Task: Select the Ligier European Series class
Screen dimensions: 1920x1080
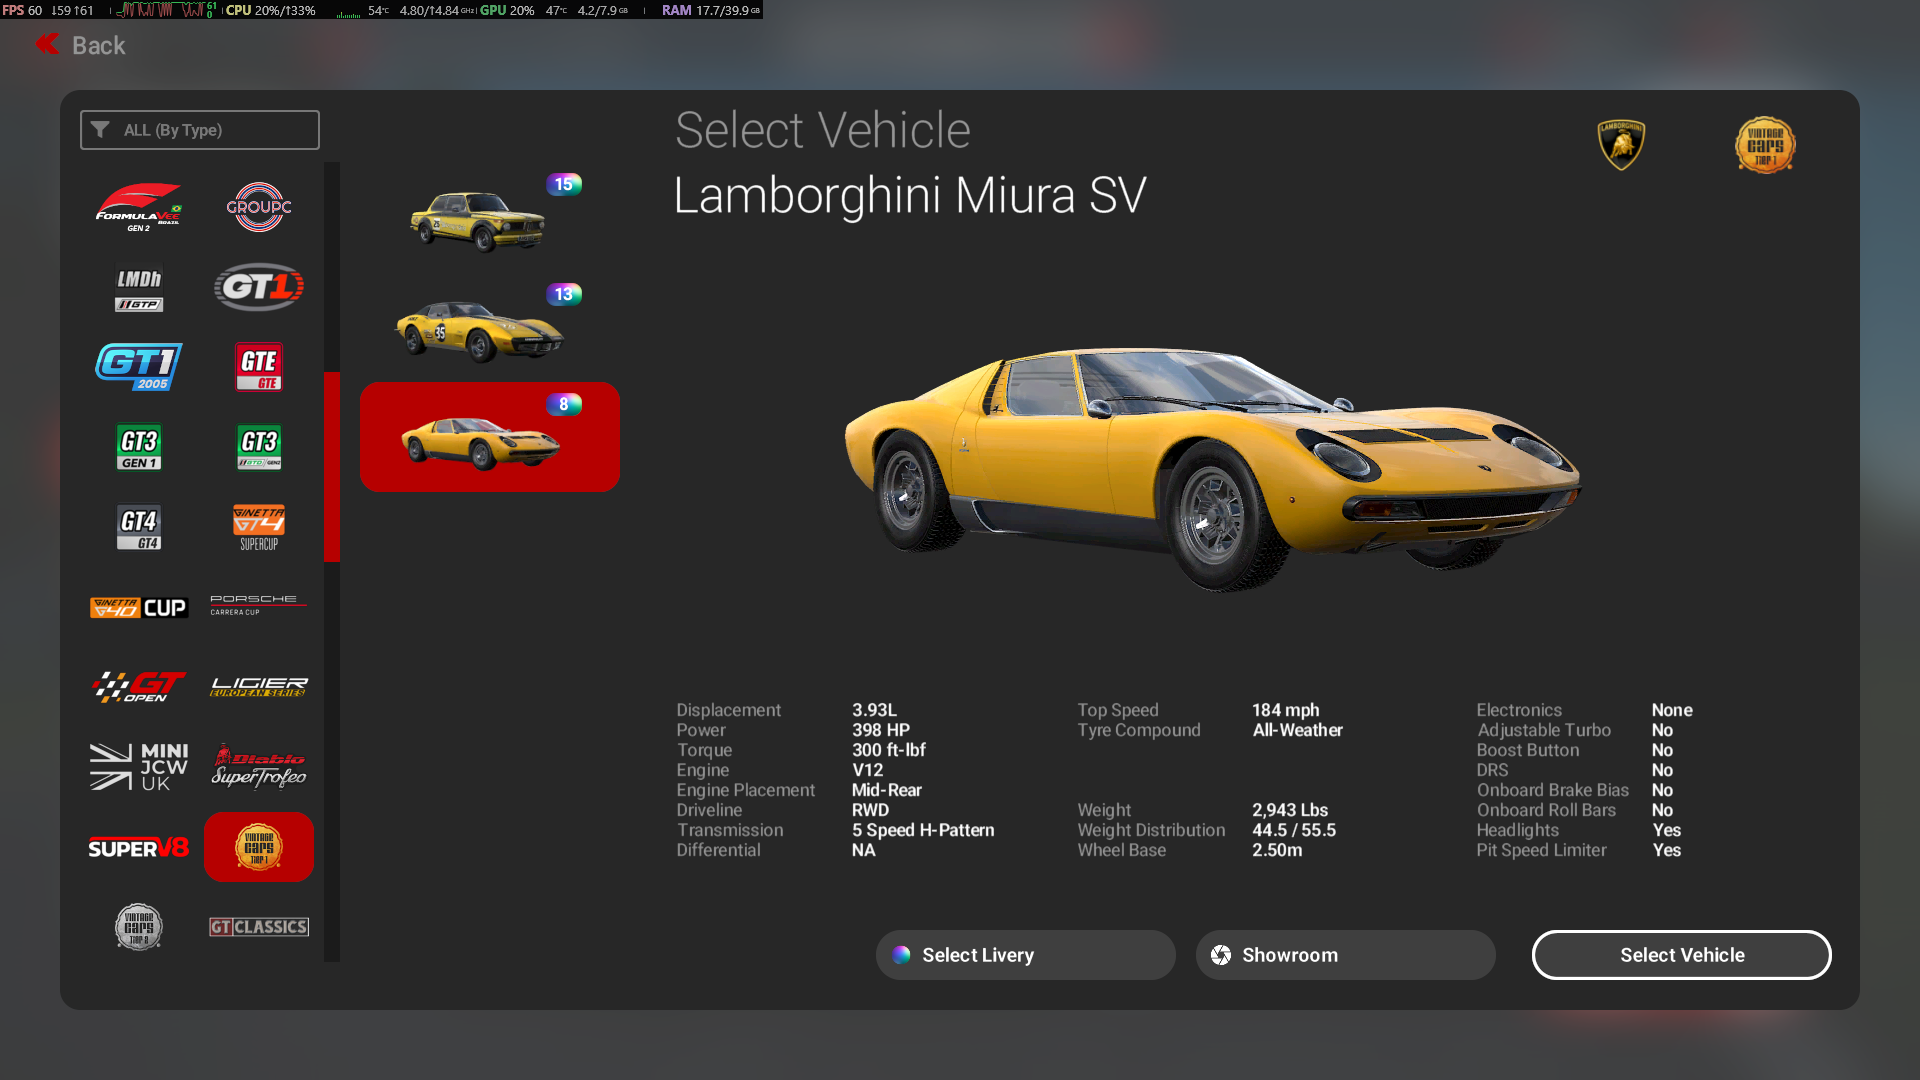Action: (259, 687)
